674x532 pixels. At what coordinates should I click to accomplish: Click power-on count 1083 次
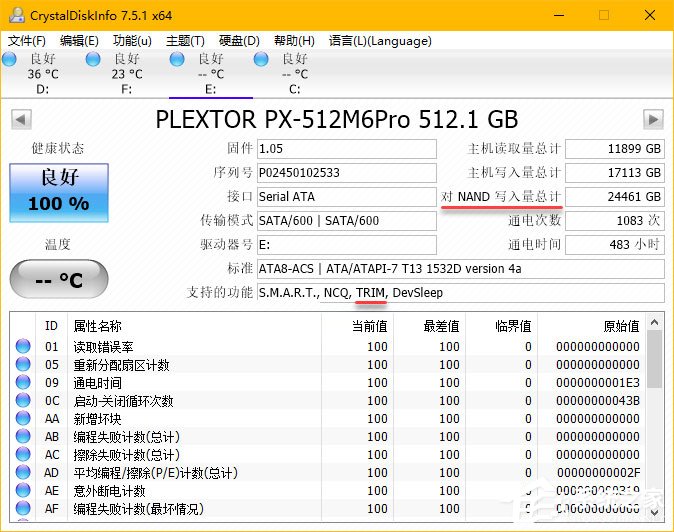click(x=615, y=221)
